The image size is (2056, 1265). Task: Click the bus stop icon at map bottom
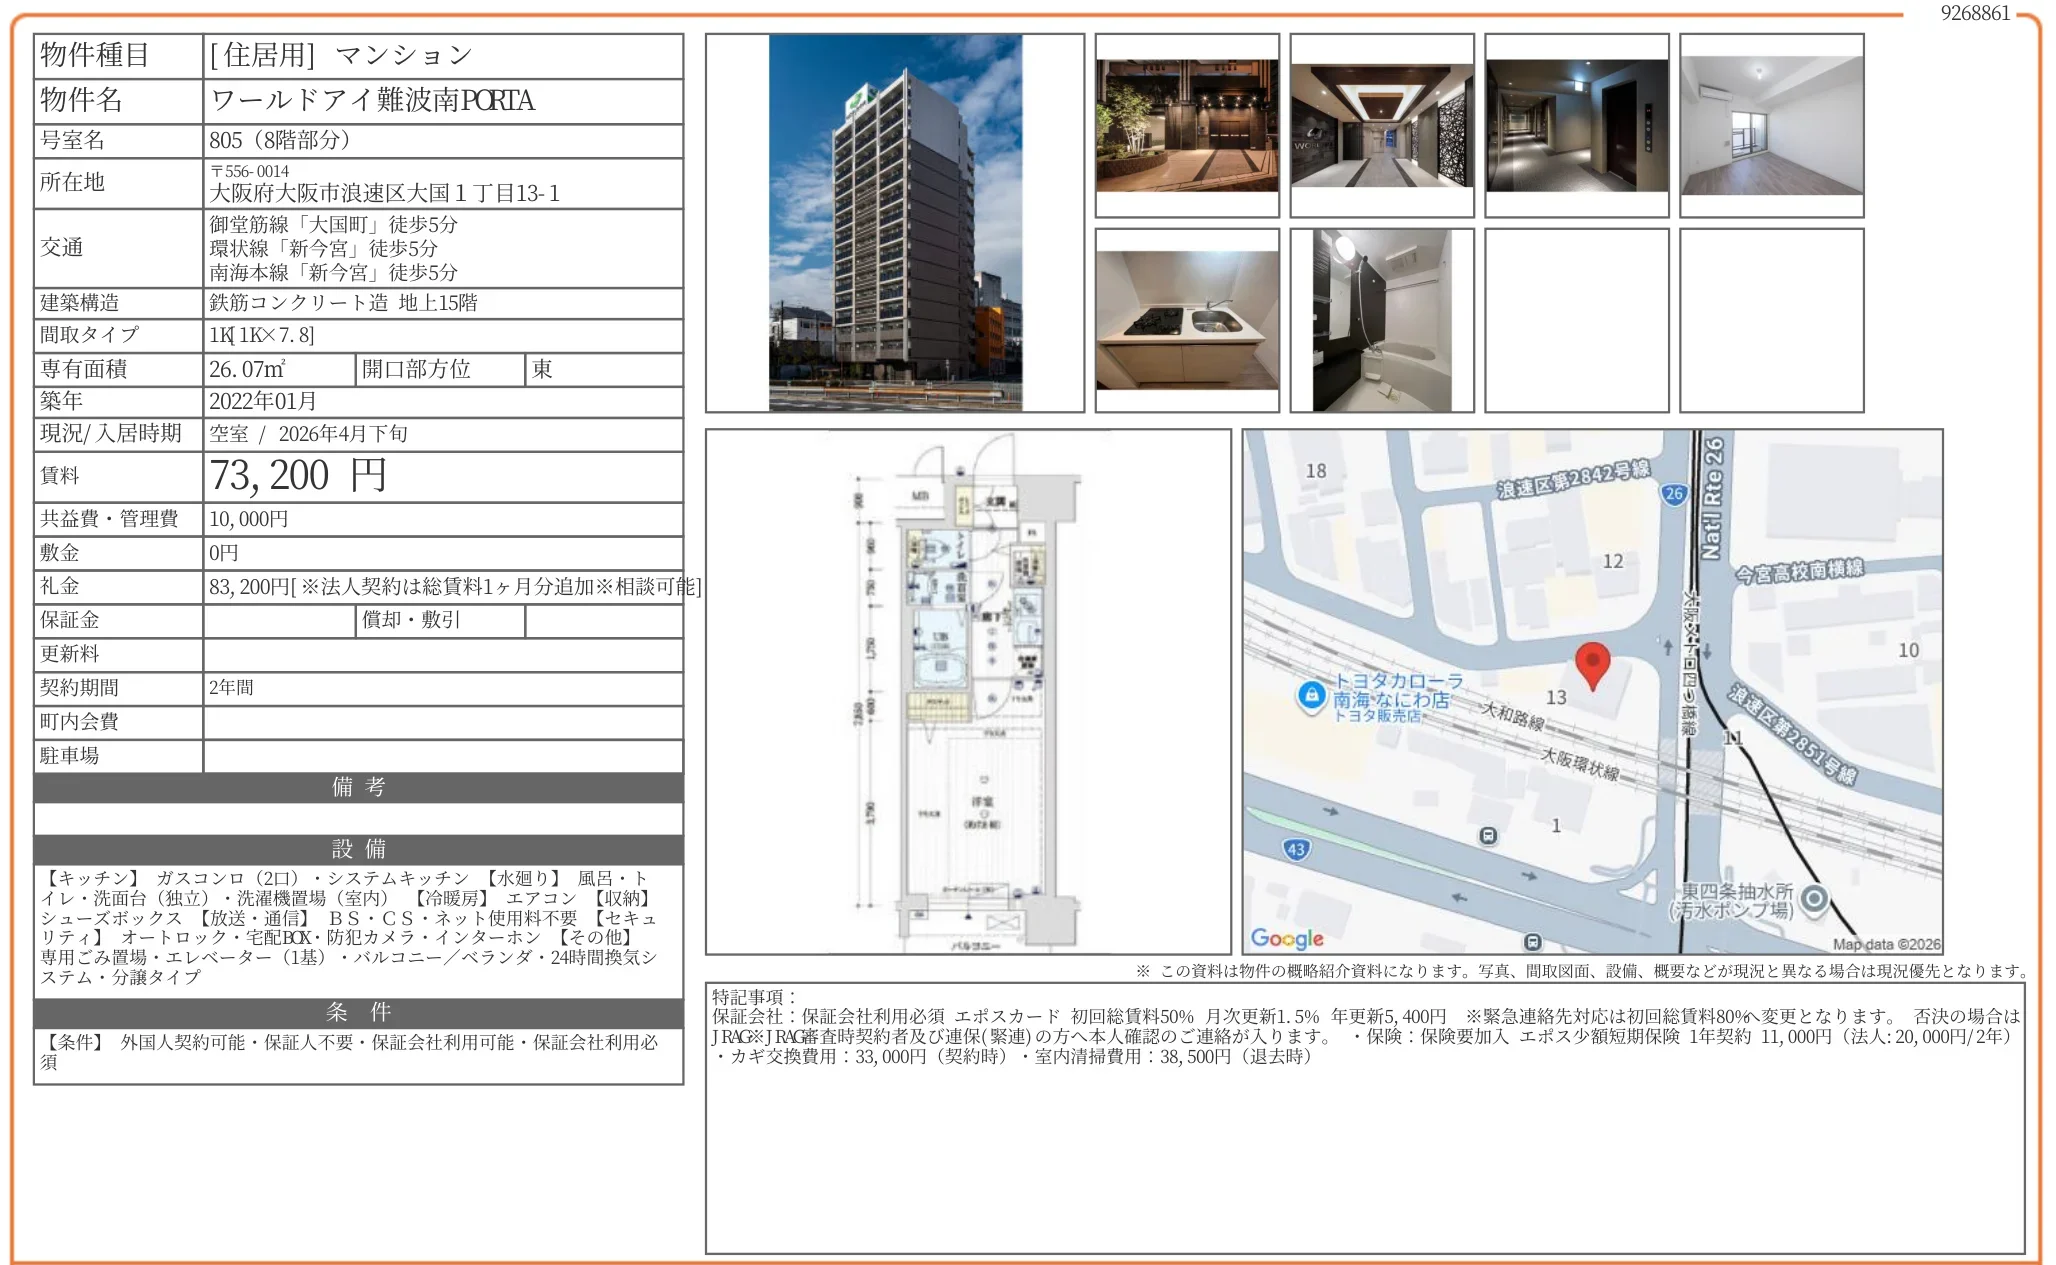[x=1533, y=941]
